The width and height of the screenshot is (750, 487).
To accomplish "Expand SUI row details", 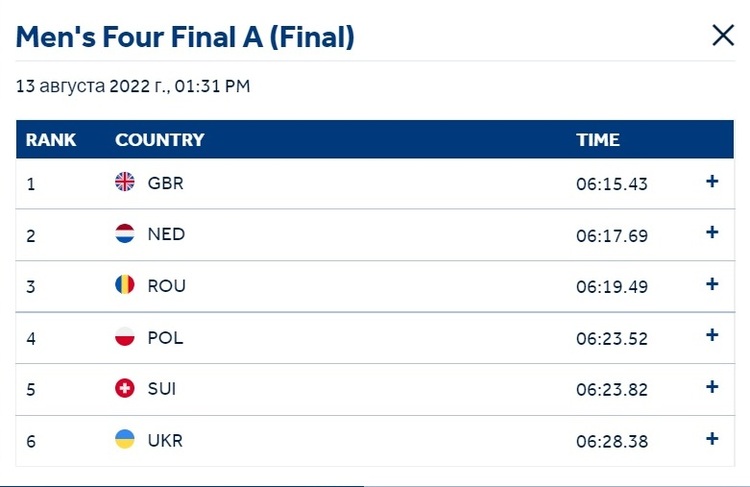I will point(712,387).
